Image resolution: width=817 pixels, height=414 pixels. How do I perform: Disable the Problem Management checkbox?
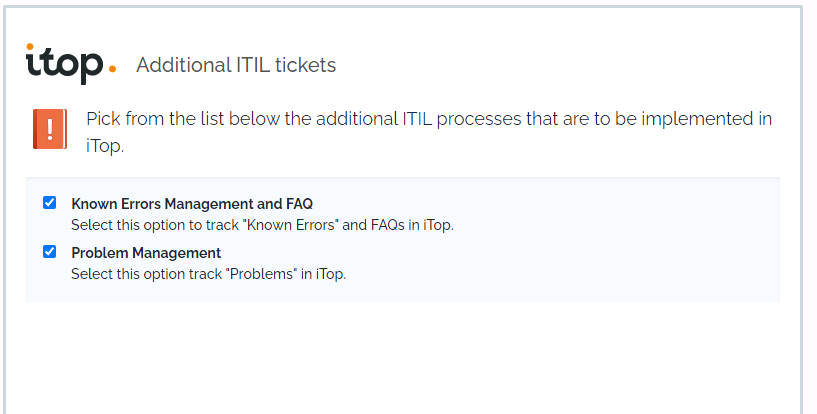[x=50, y=252]
